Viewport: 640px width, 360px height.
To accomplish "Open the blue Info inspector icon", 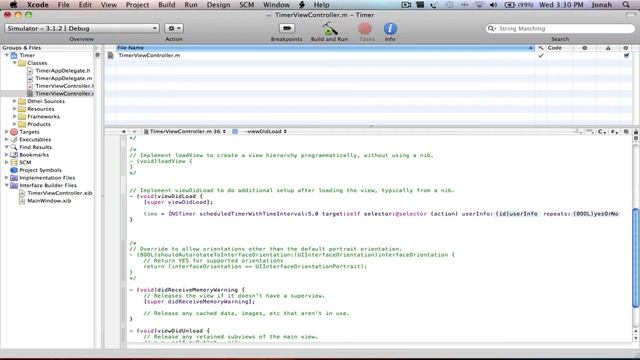I will (x=390, y=28).
